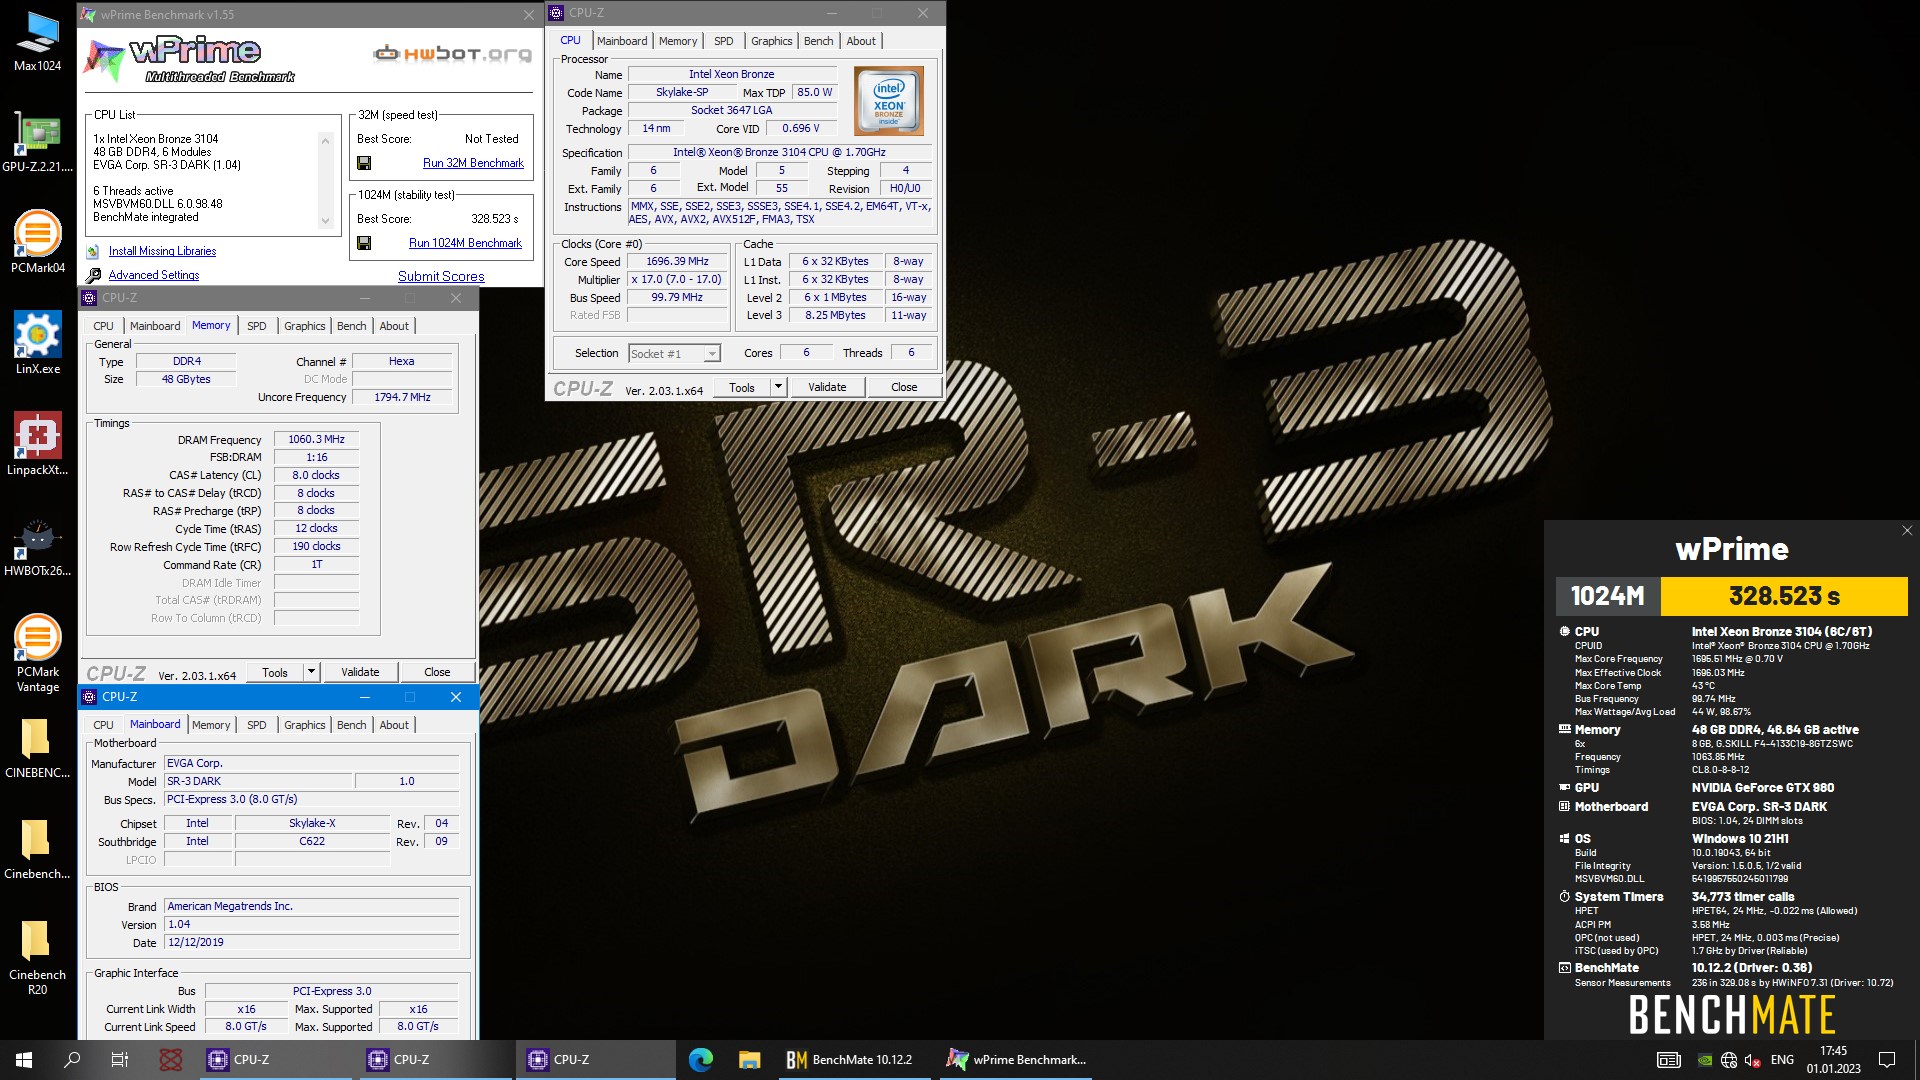
Task: Select the "SR-3 DARK" motherboard model field
Action: point(258,781)
